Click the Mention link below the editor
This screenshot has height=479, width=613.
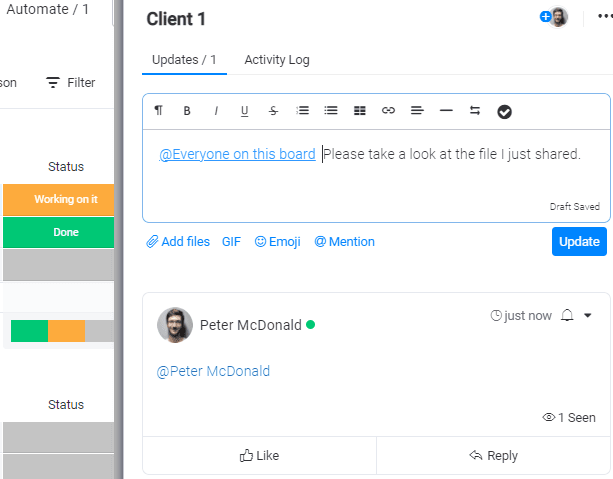(x=344, y=242)
